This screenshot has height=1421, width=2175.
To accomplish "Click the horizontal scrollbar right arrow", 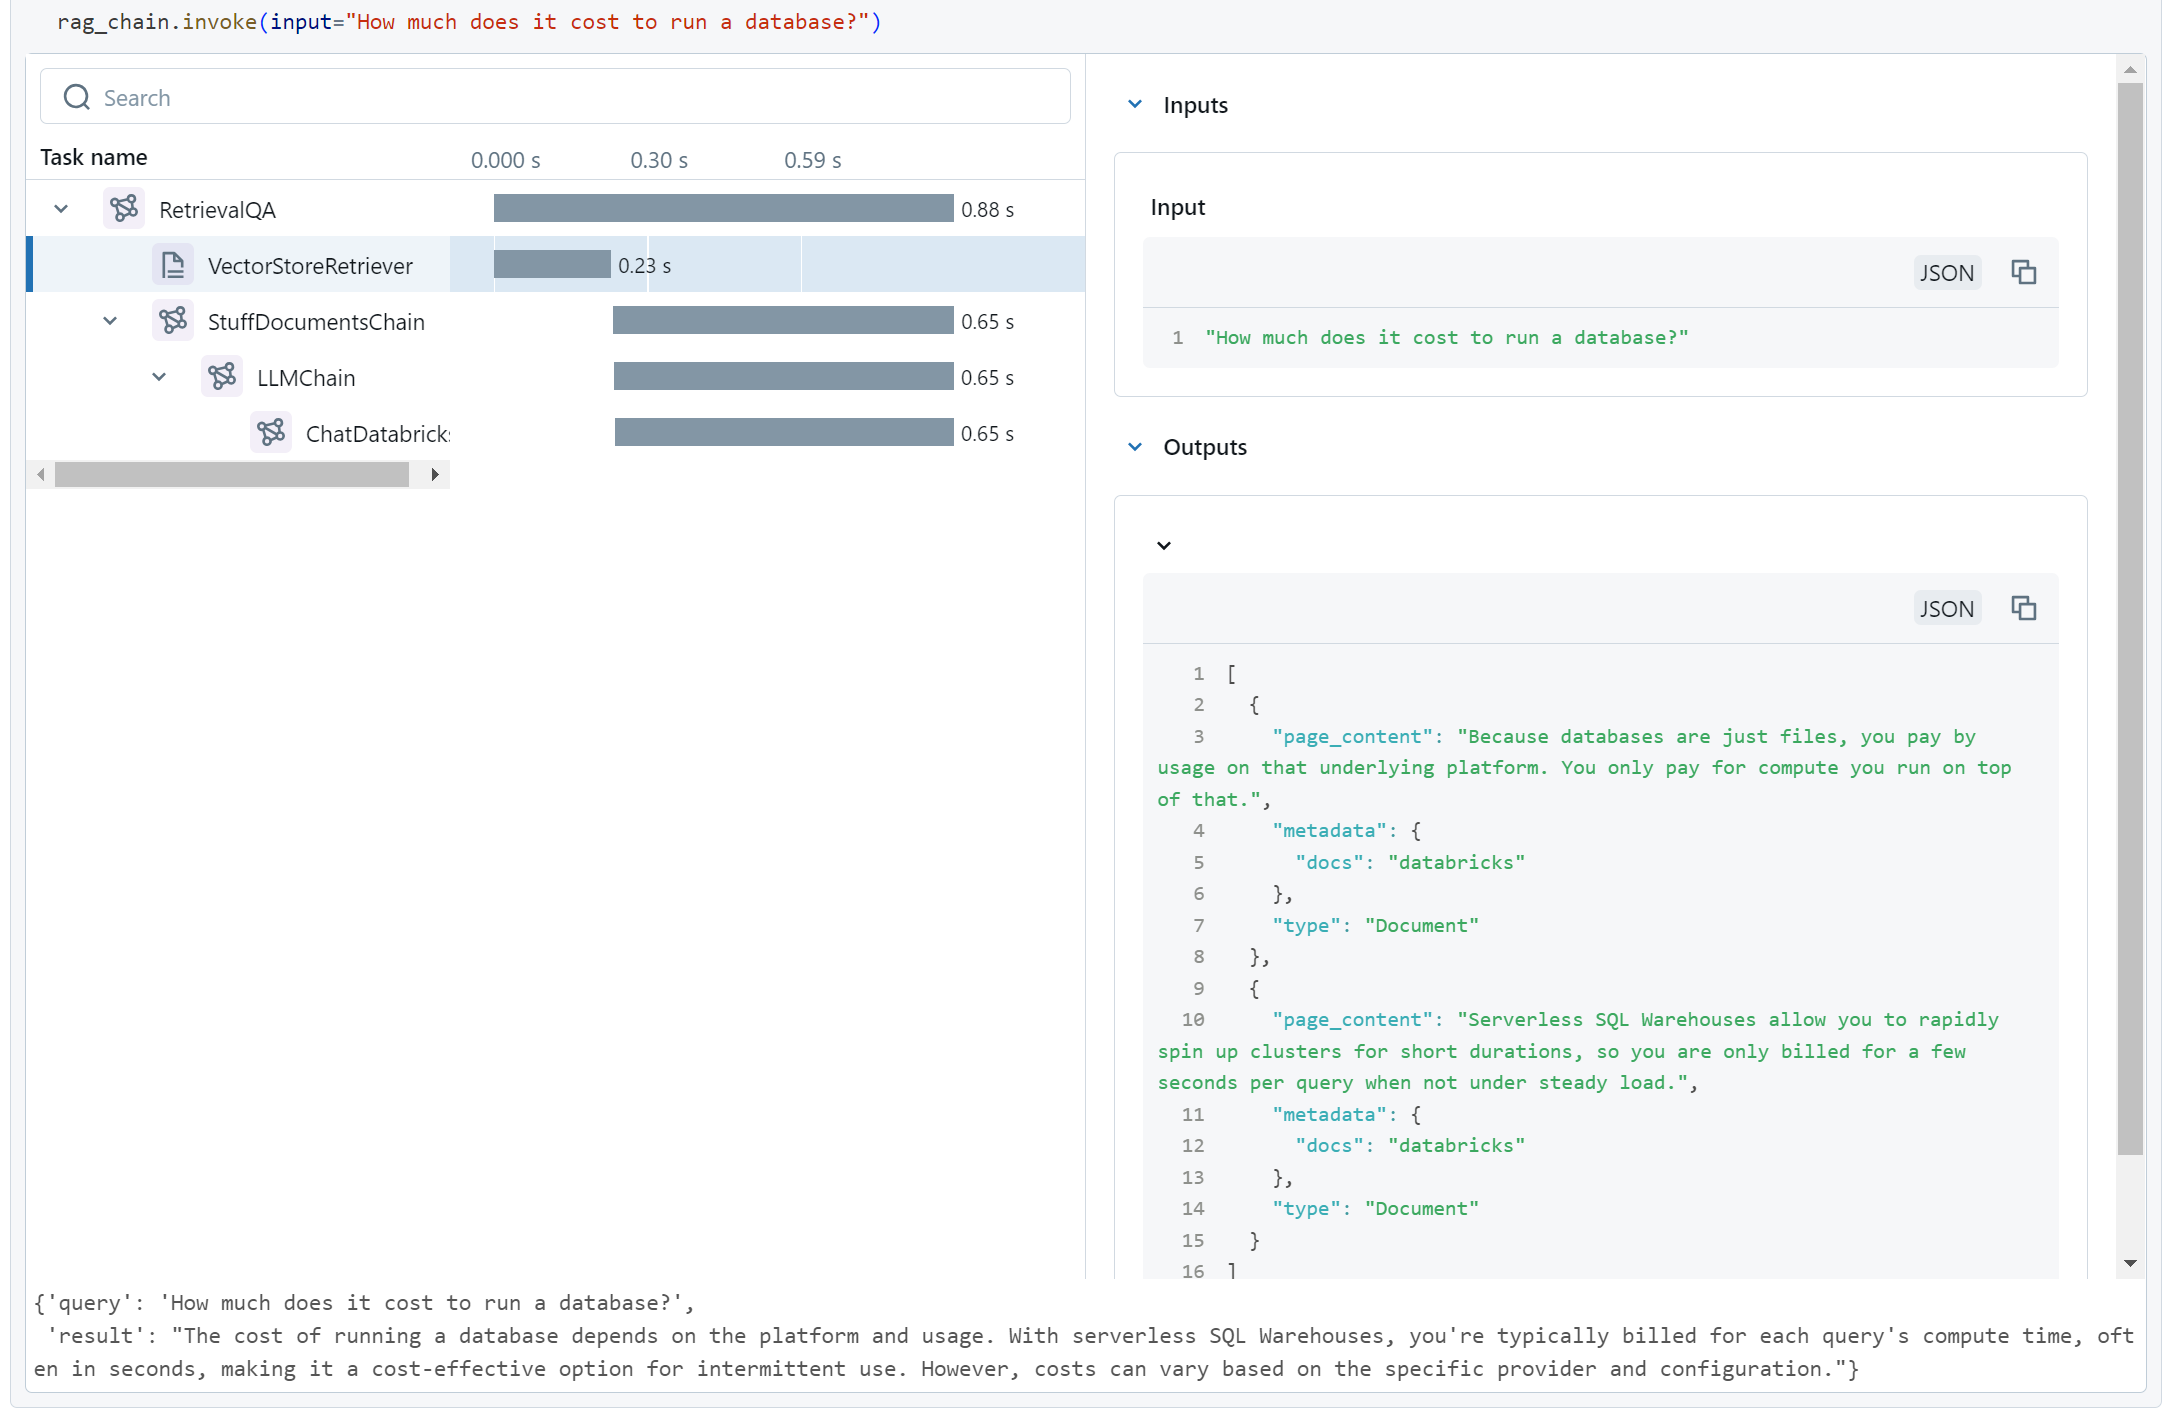I will coord(435,474).
